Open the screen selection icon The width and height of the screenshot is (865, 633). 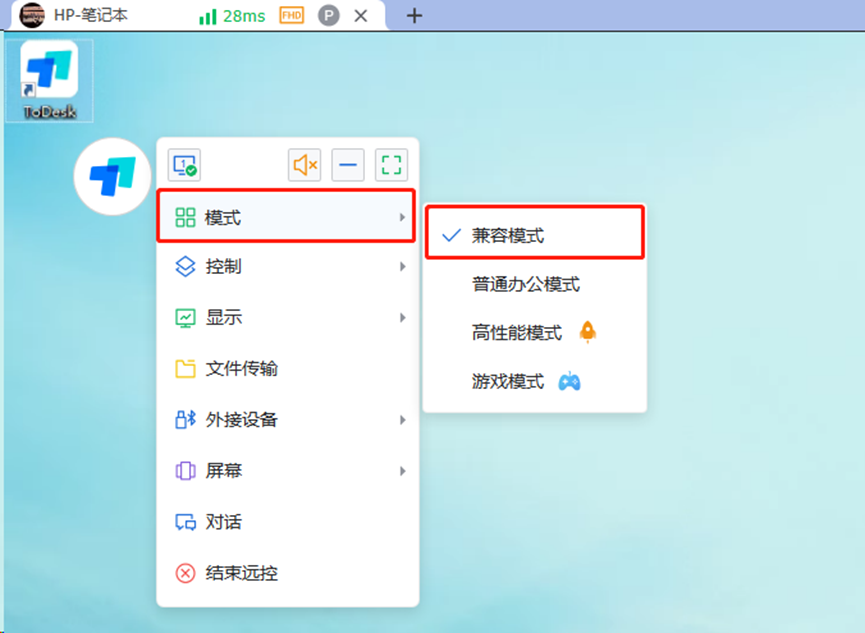186,471
